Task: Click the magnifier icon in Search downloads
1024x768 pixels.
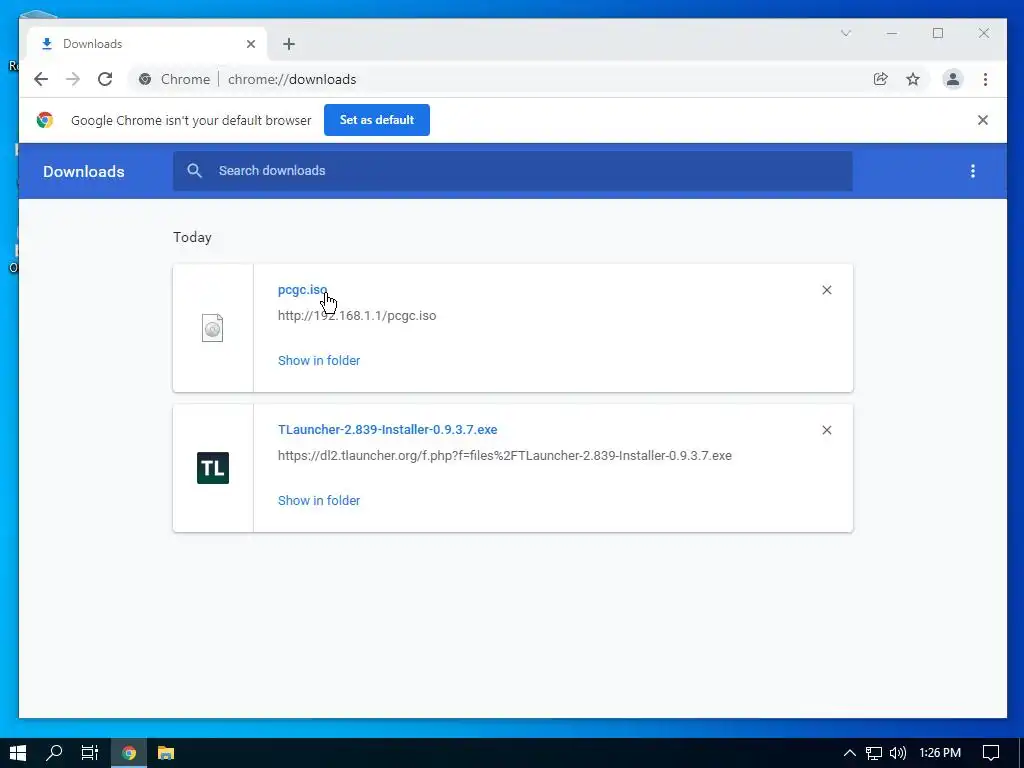Action: click(194, 170)
